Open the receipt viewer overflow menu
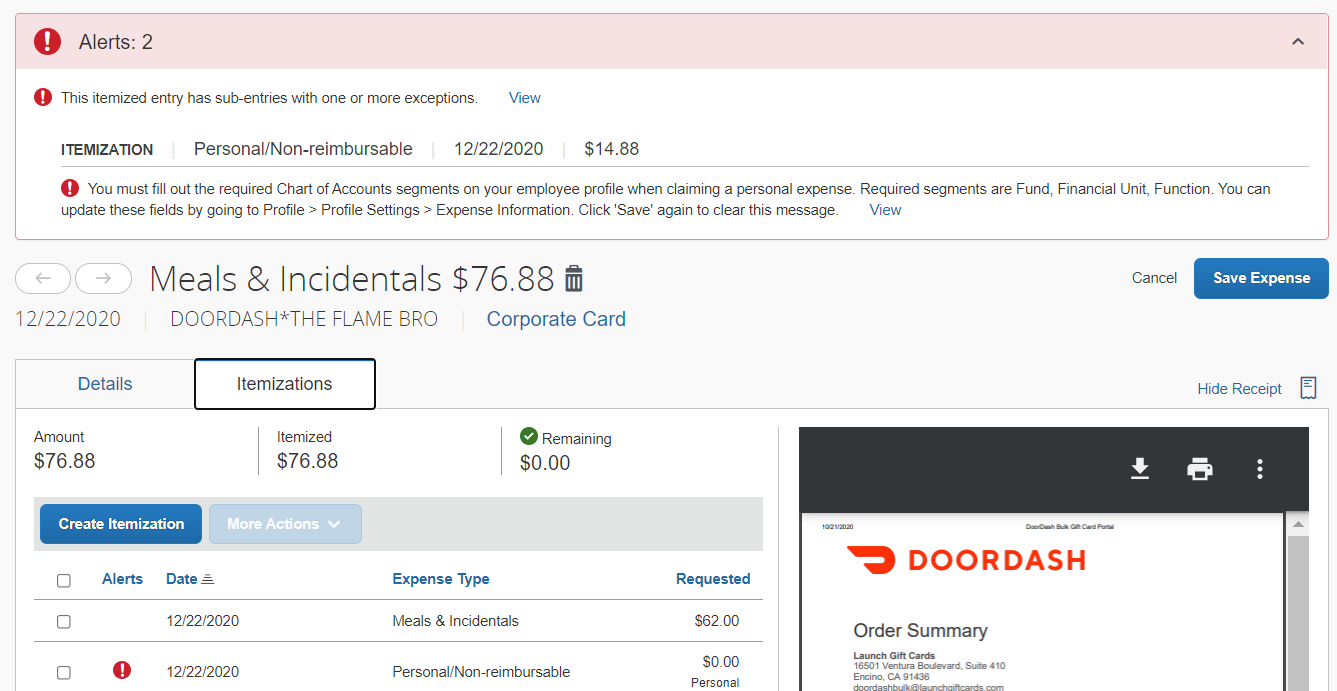This screenshot has width=1337, height=691. tap(1259, 468)
